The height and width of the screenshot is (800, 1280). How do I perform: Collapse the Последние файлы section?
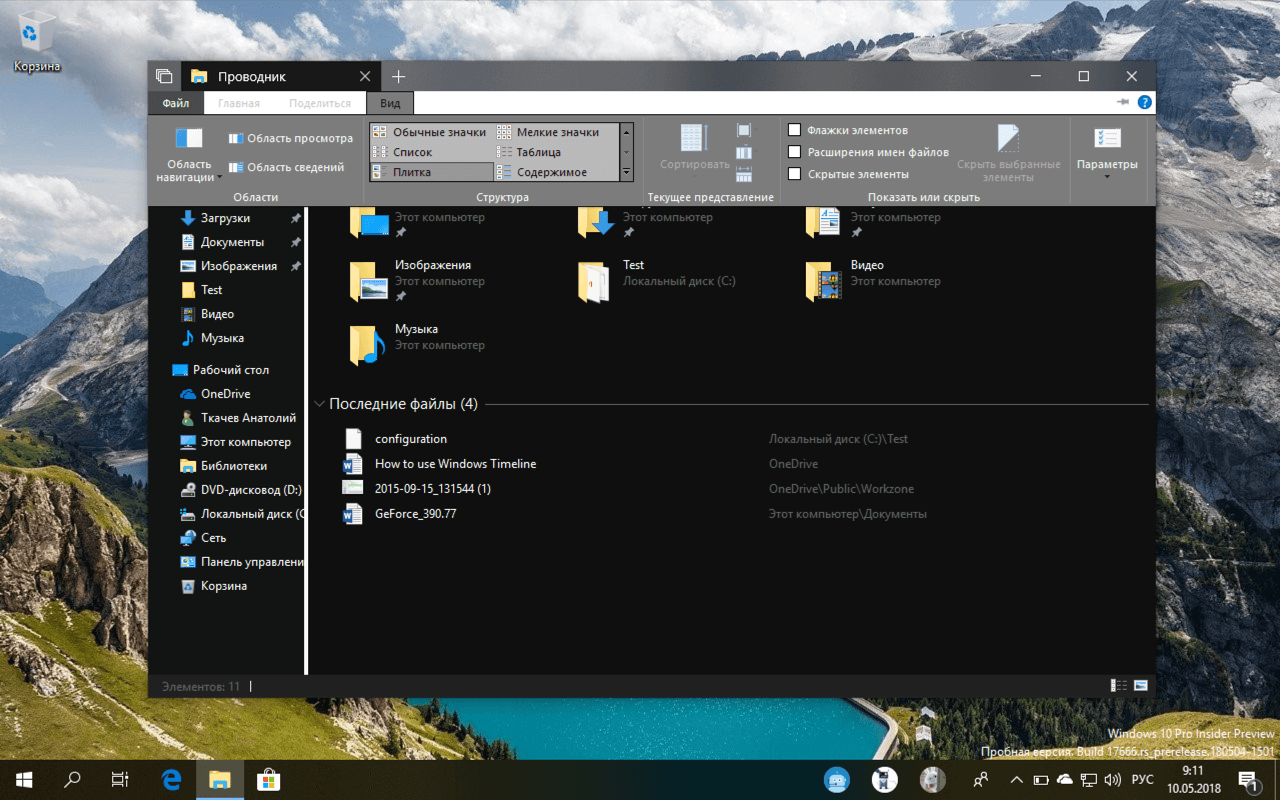pos(319,403)
